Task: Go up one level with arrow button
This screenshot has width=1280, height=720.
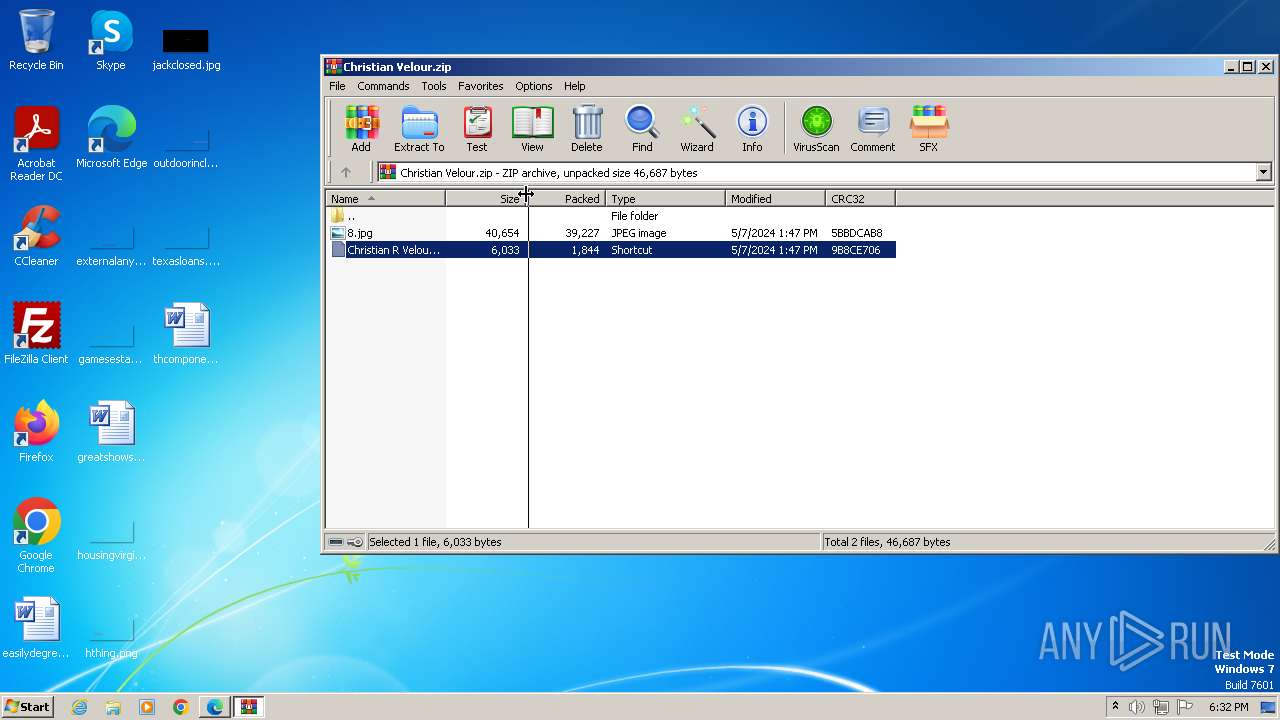Action: (346, 173)
